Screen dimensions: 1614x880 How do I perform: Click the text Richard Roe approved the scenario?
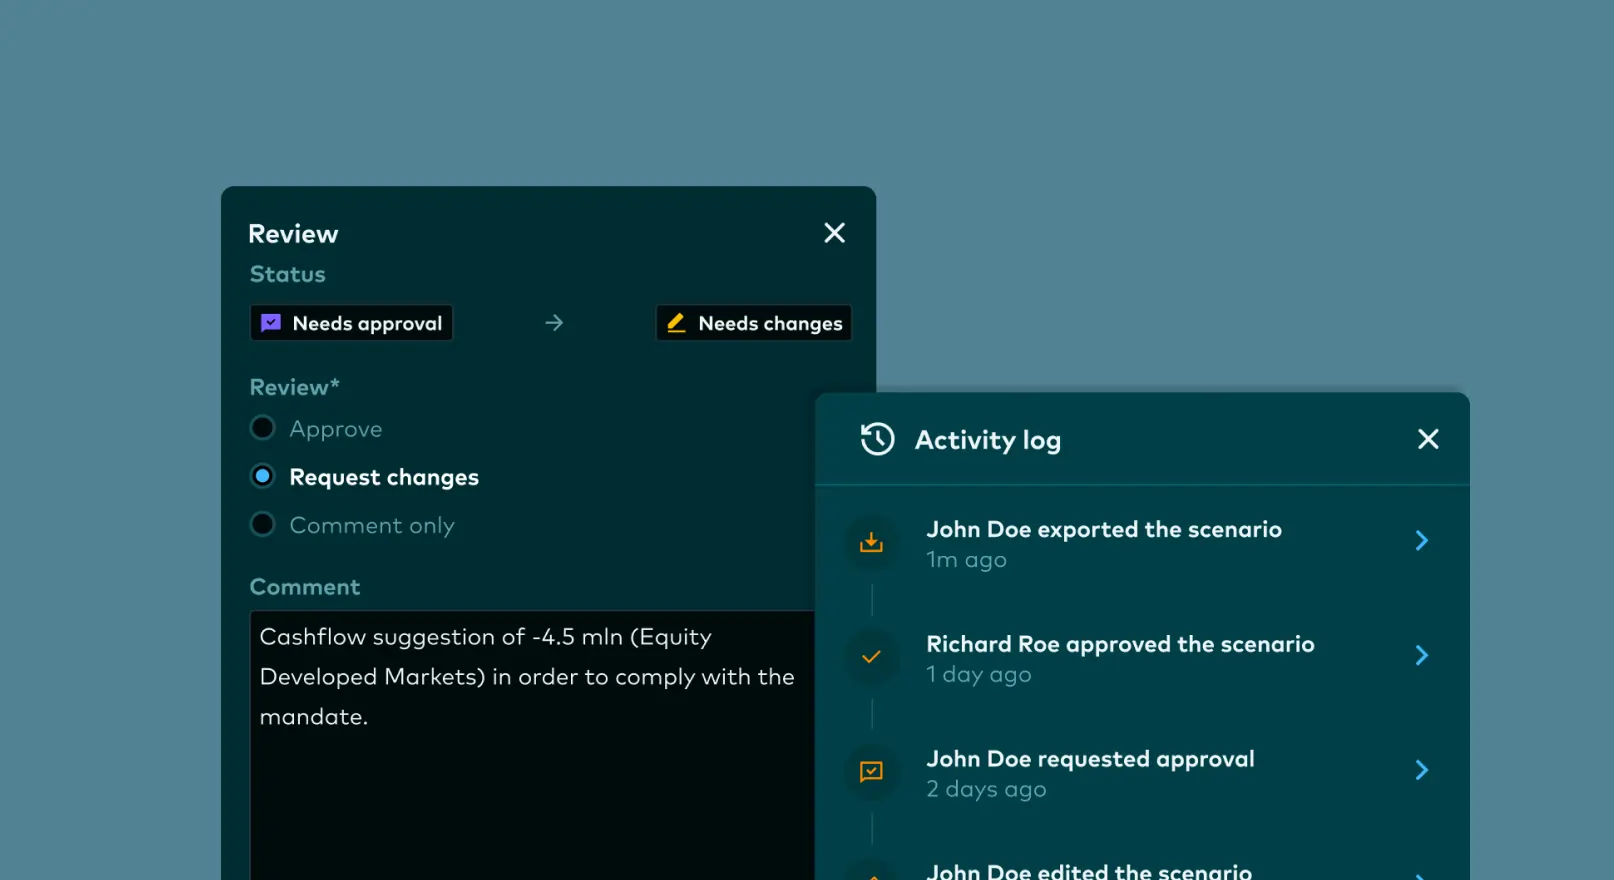click(1120, 644)
